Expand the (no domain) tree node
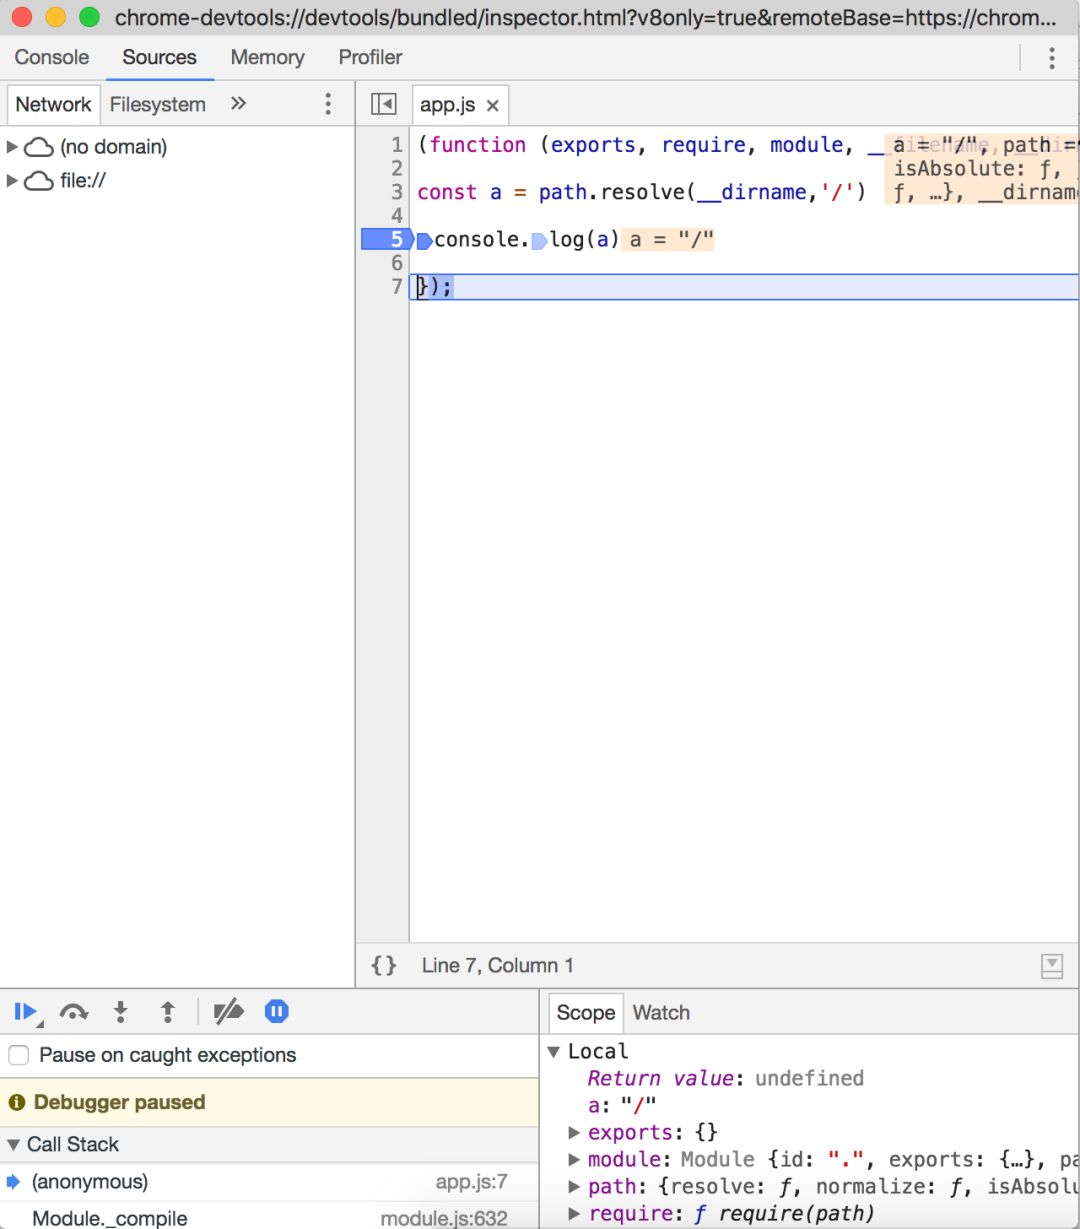The height and width of the screenshot is (1229, 1080). [12, 147]
